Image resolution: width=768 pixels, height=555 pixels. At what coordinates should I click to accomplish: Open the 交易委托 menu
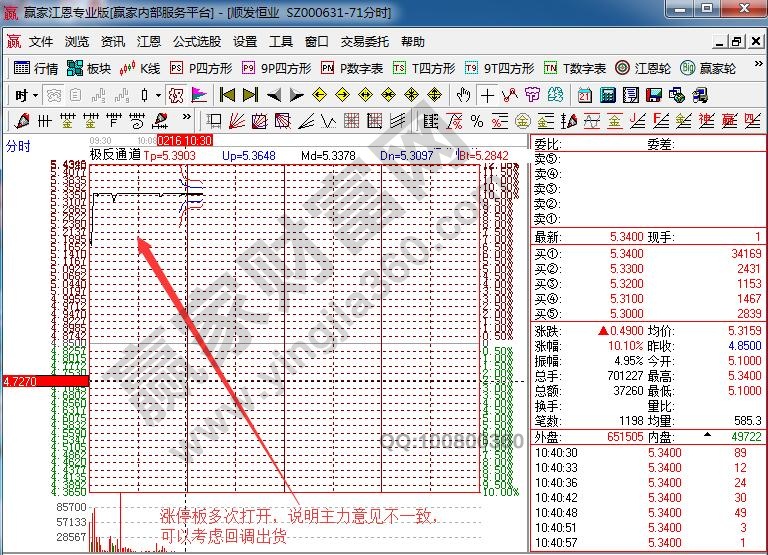(365, 42)
